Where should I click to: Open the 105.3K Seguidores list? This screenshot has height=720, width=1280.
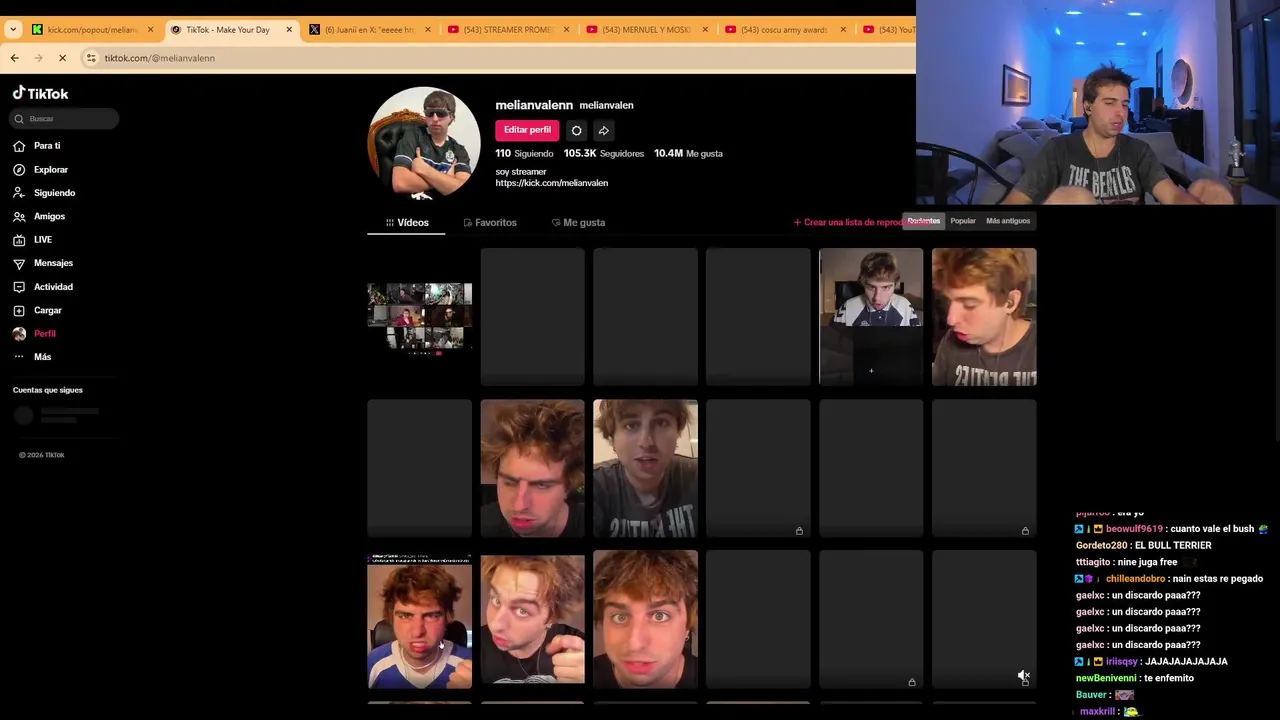tap(603, 153)
